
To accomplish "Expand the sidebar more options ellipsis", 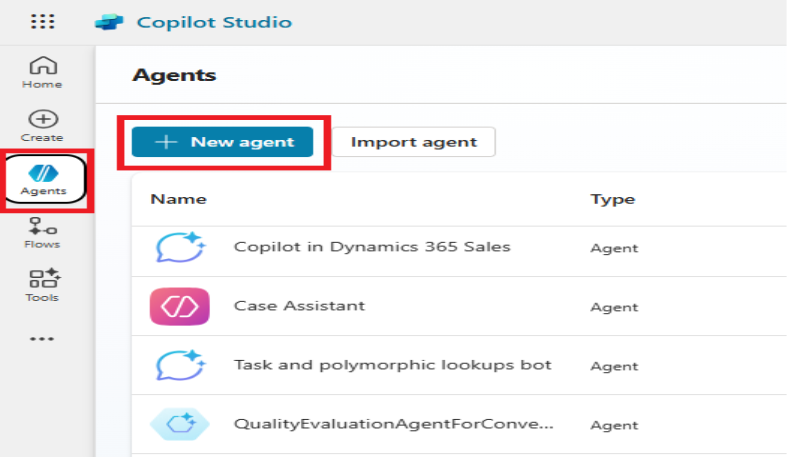I will click(x=42, y=339).
